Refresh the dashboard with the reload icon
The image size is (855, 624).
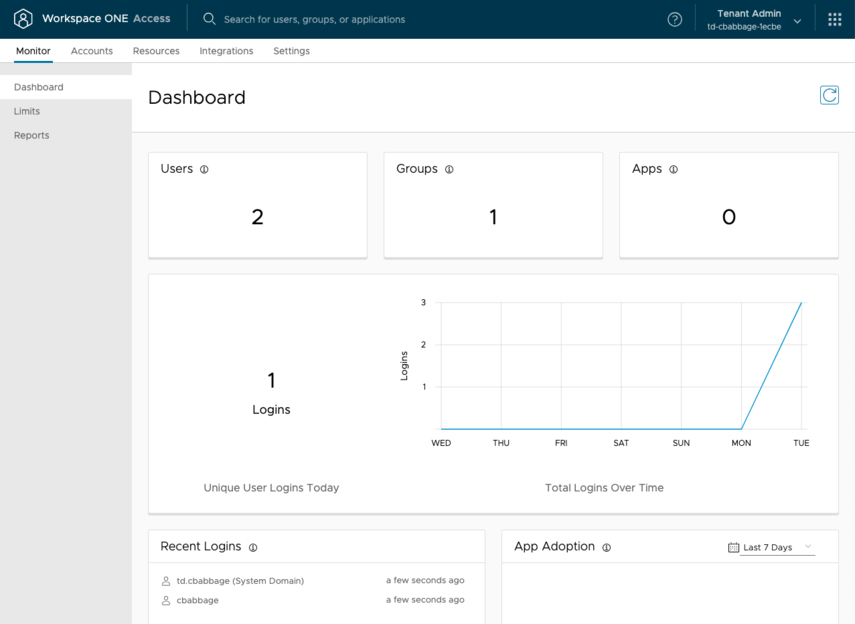click(x=829, y=95)
